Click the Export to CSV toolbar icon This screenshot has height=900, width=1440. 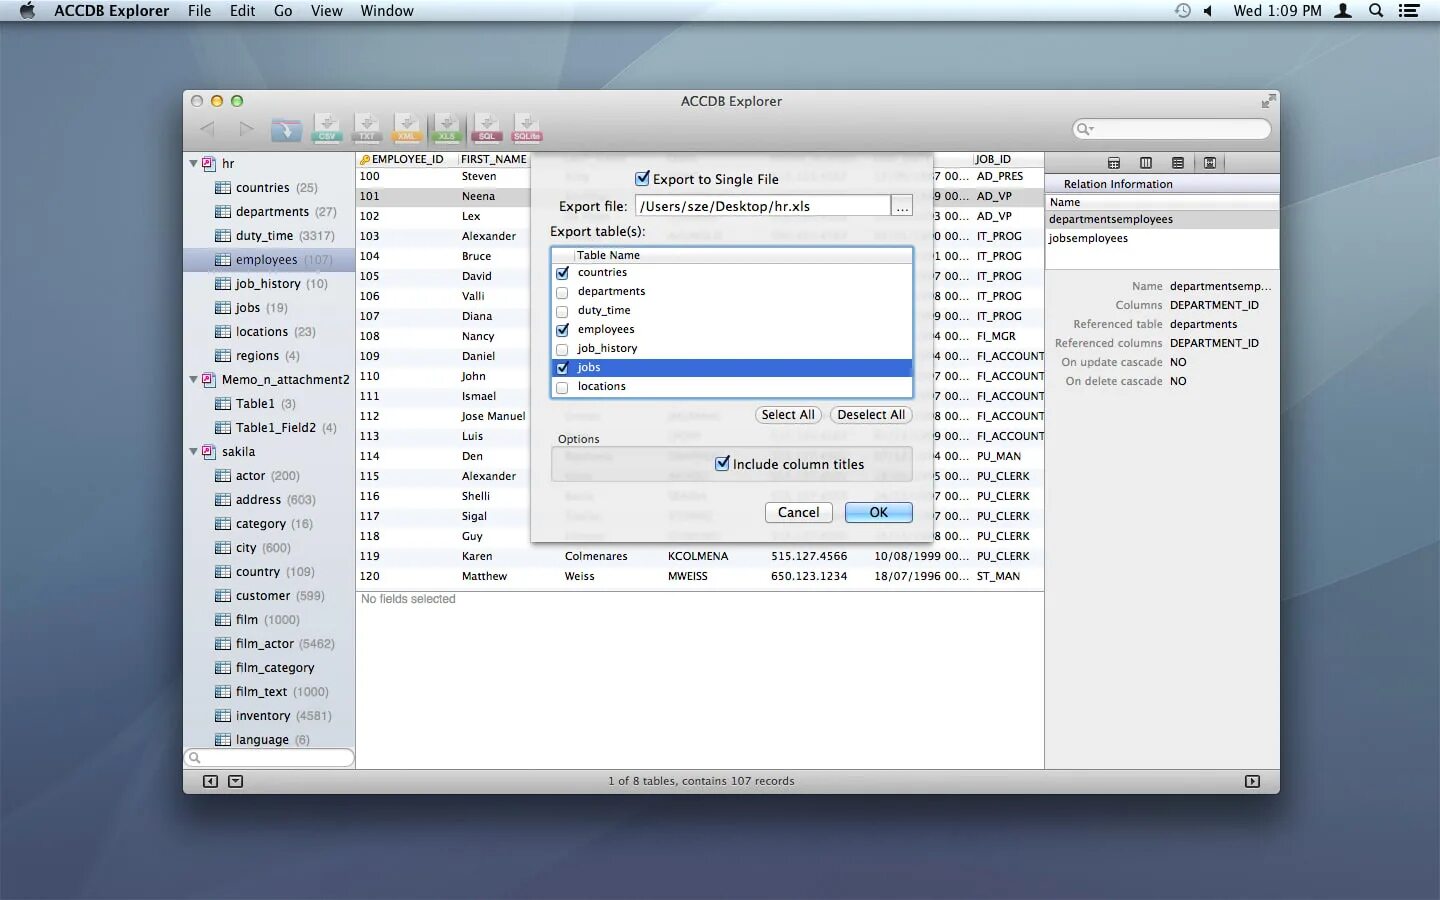click(x=327, y=128)
